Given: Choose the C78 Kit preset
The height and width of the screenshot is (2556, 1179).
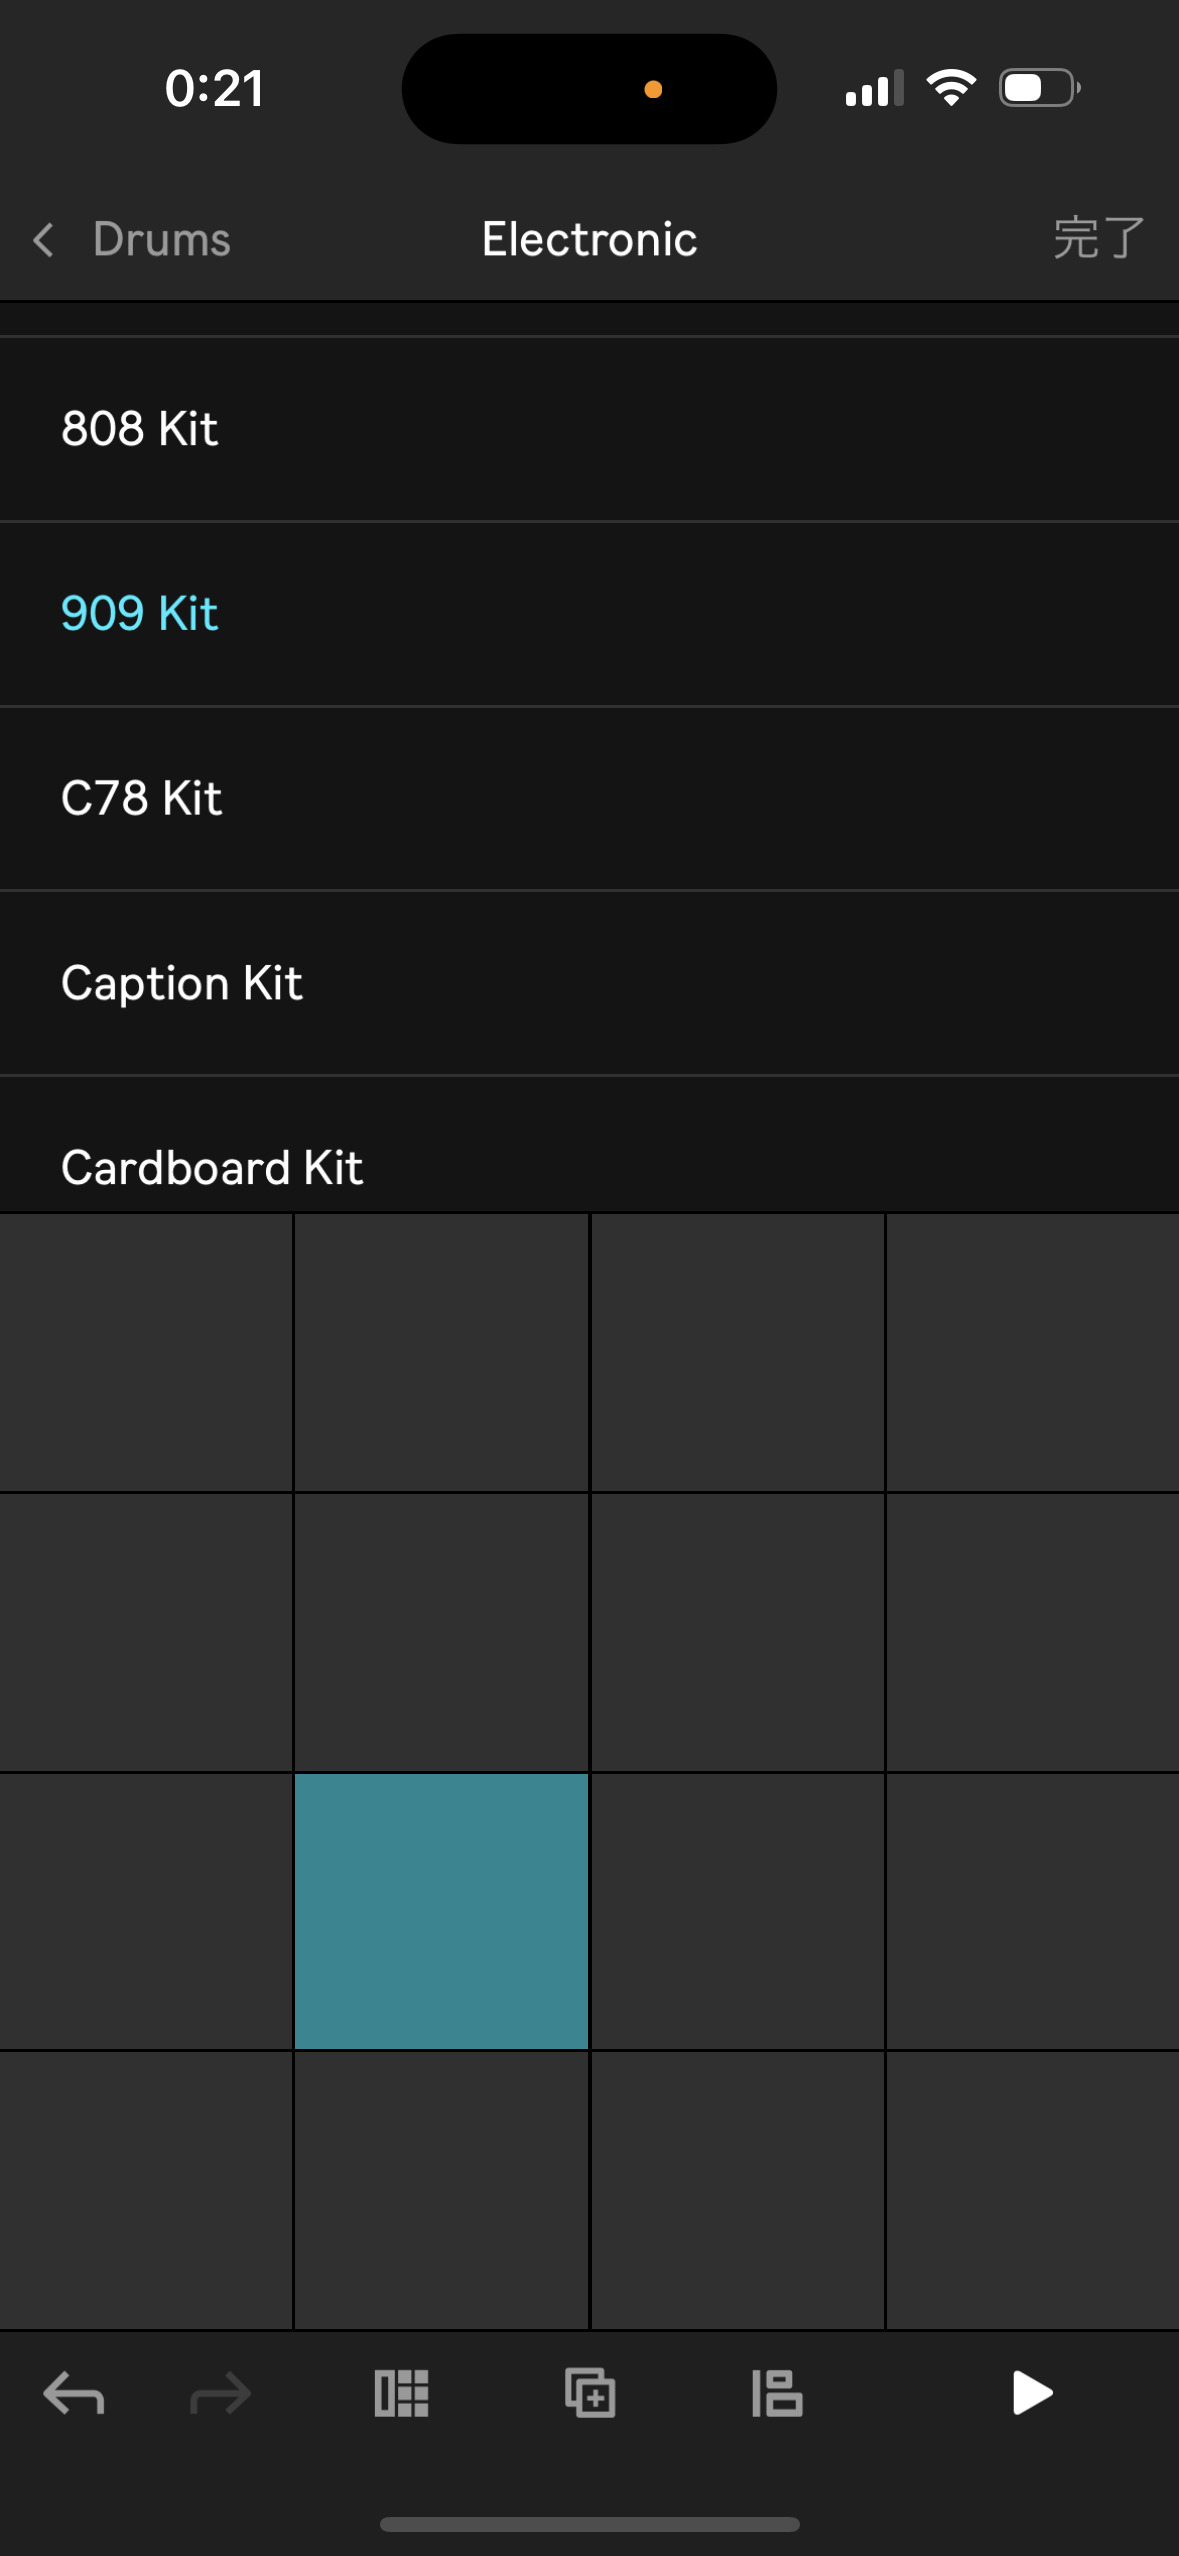Looking at the screenshot, I should pos(589,799).
